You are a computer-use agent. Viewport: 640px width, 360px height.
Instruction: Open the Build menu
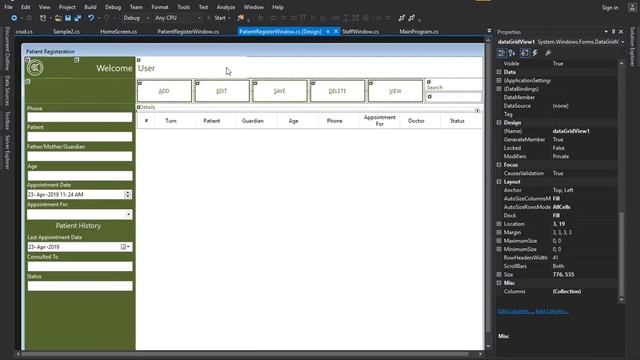tap(90, 7)
